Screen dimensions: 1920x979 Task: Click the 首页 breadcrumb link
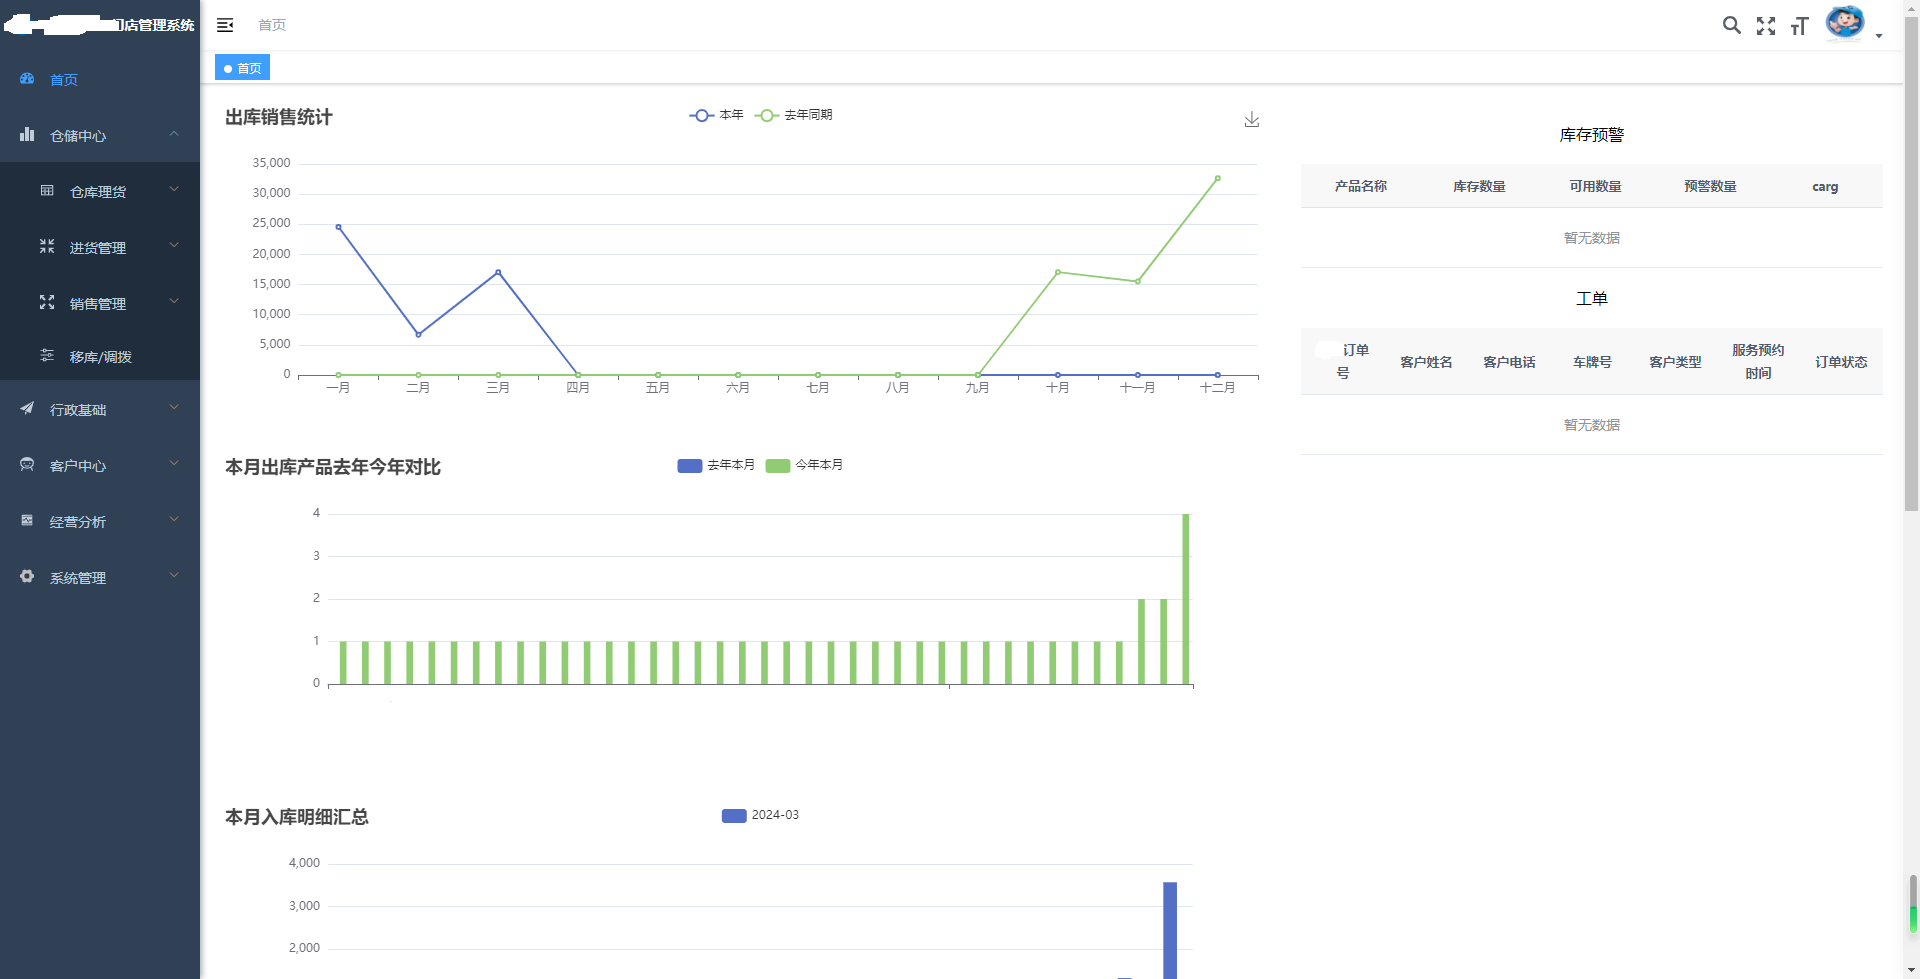coord(272,25)
